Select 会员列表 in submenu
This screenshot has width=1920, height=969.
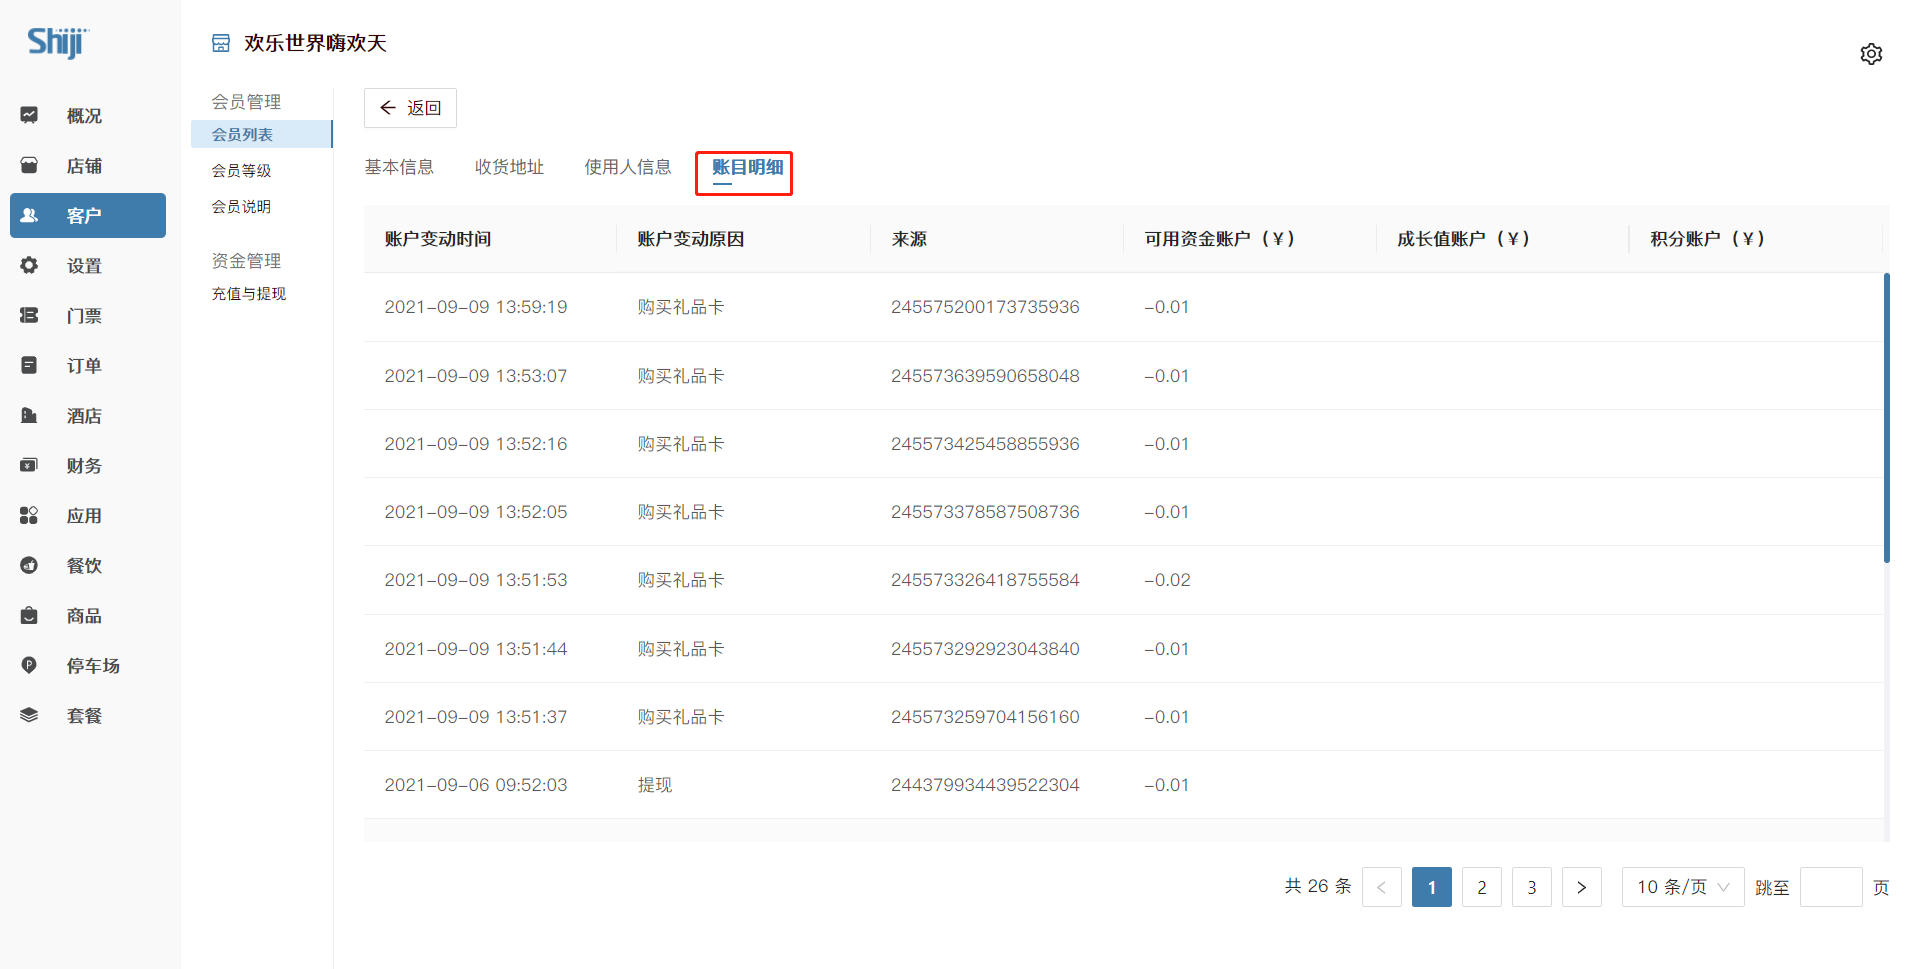[x=261, y=134]
